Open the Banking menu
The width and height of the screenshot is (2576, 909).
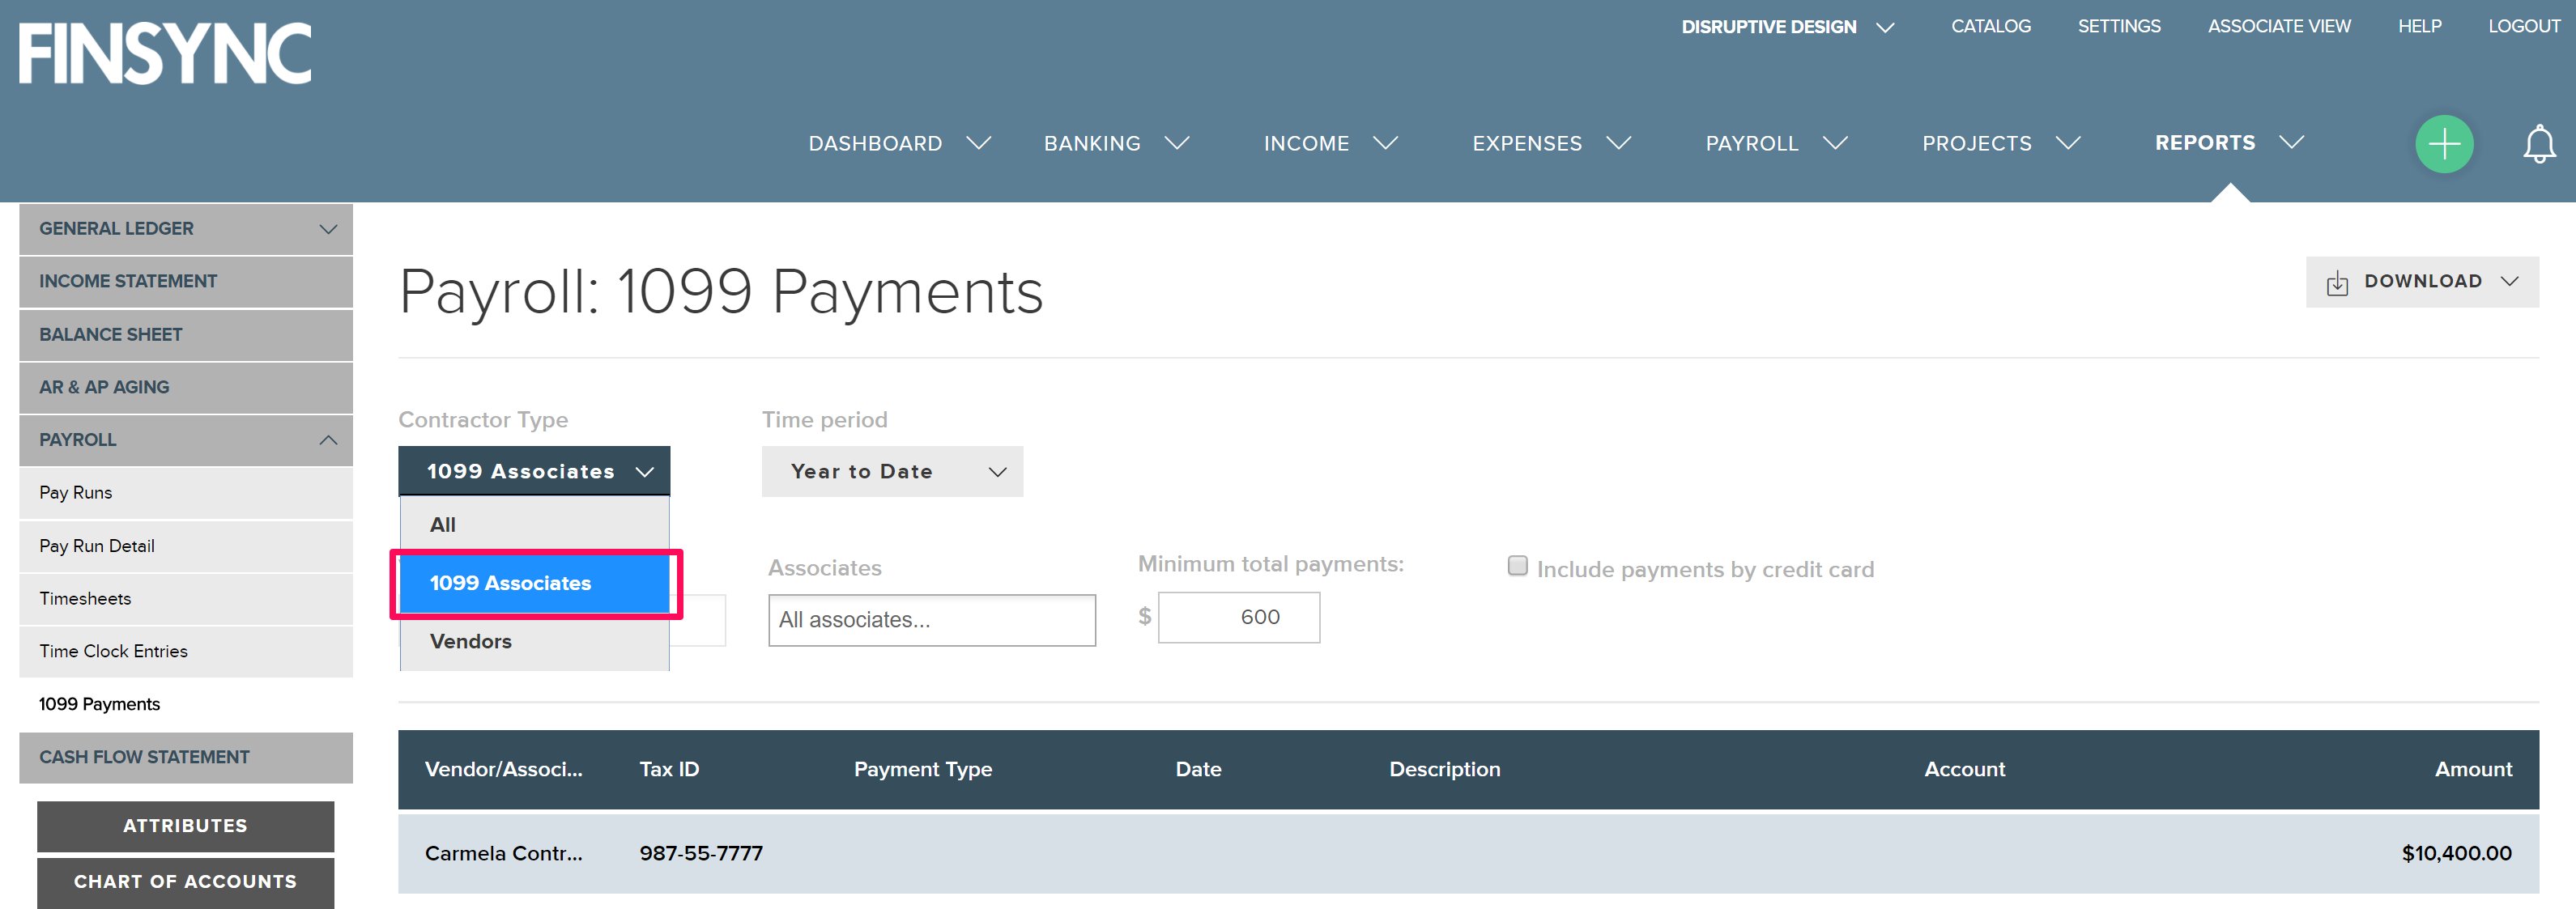1116,143
